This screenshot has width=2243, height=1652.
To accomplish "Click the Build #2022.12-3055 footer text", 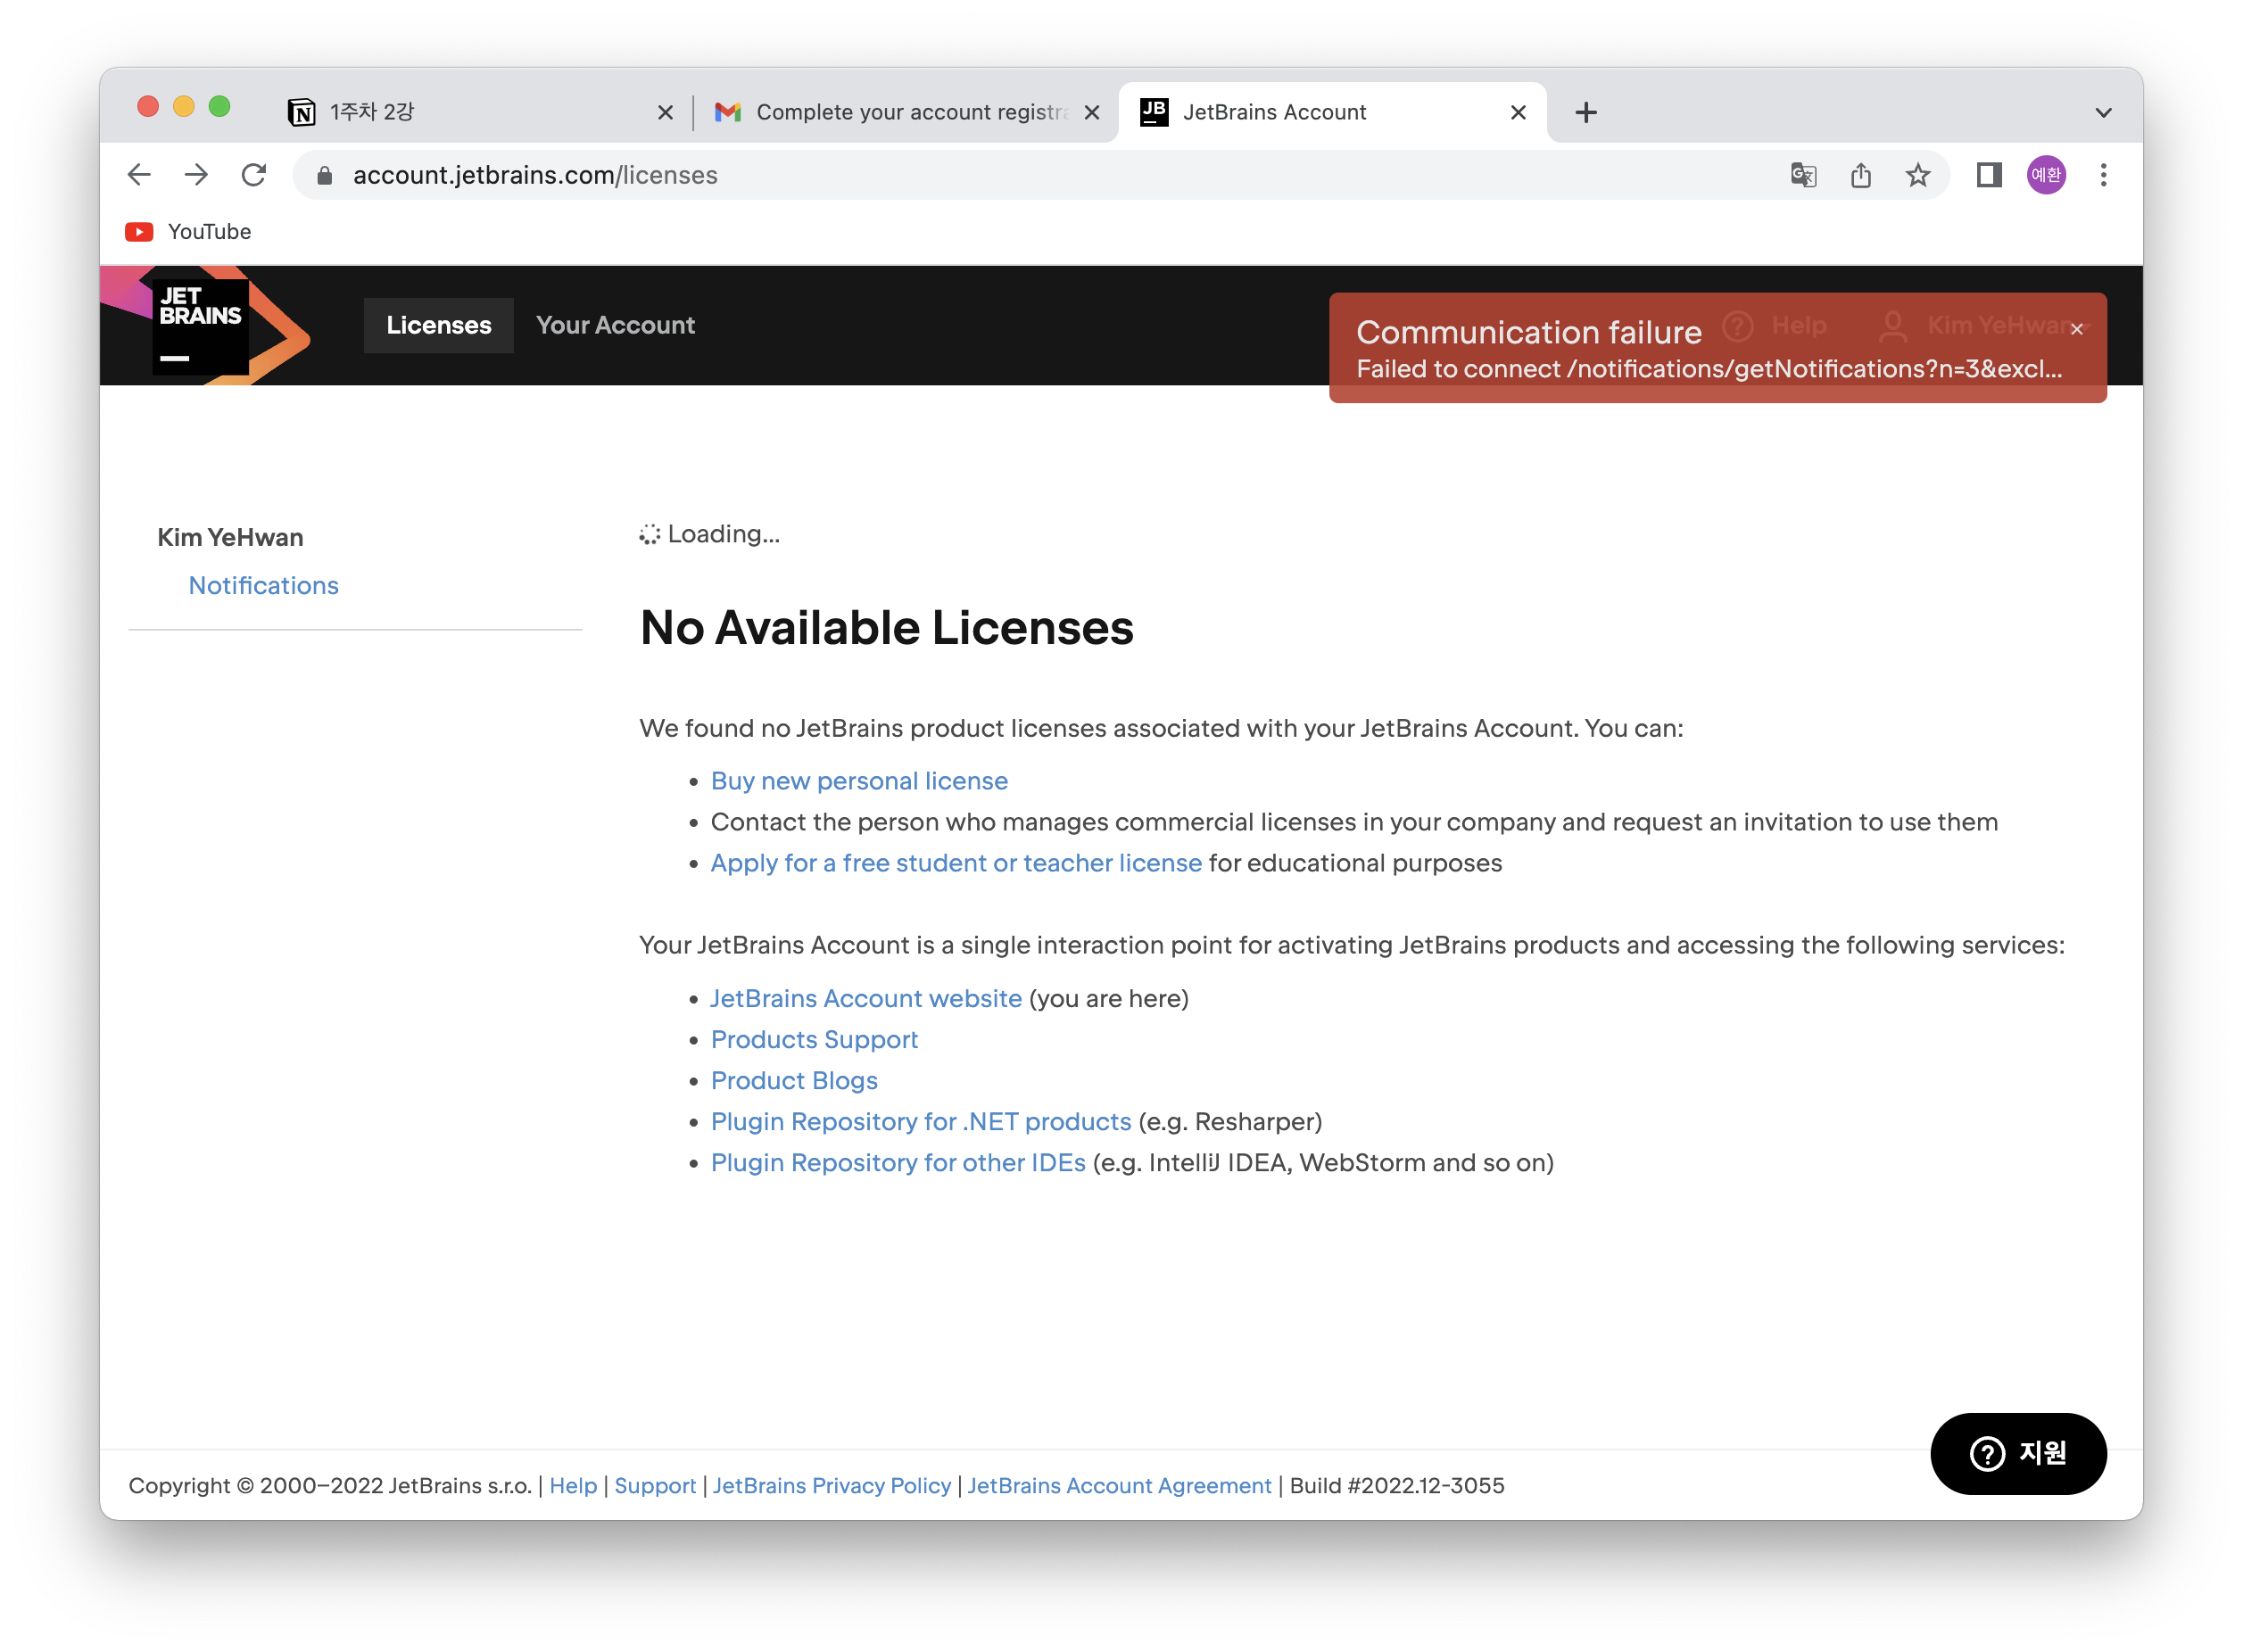I will pyautogui.click(x=1397, y=1485).
